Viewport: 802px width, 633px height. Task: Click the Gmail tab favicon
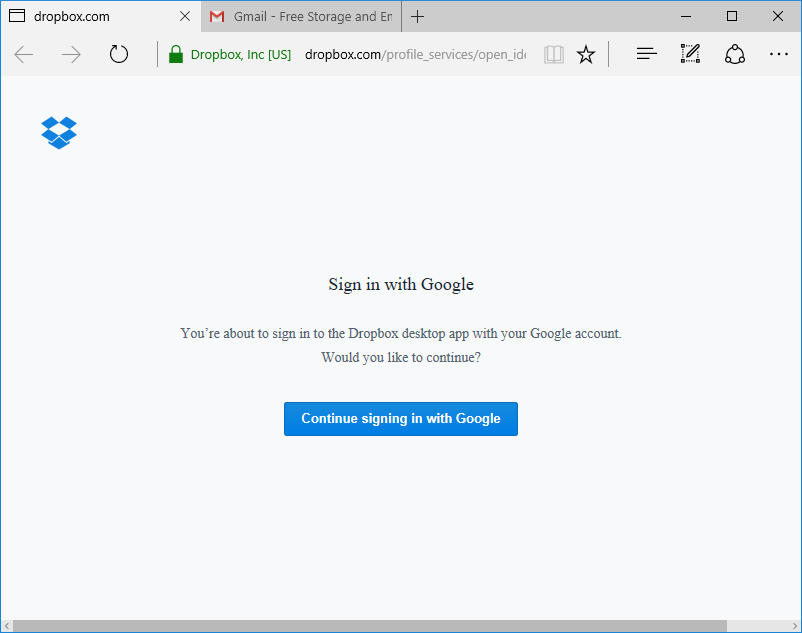click(217, 16)
